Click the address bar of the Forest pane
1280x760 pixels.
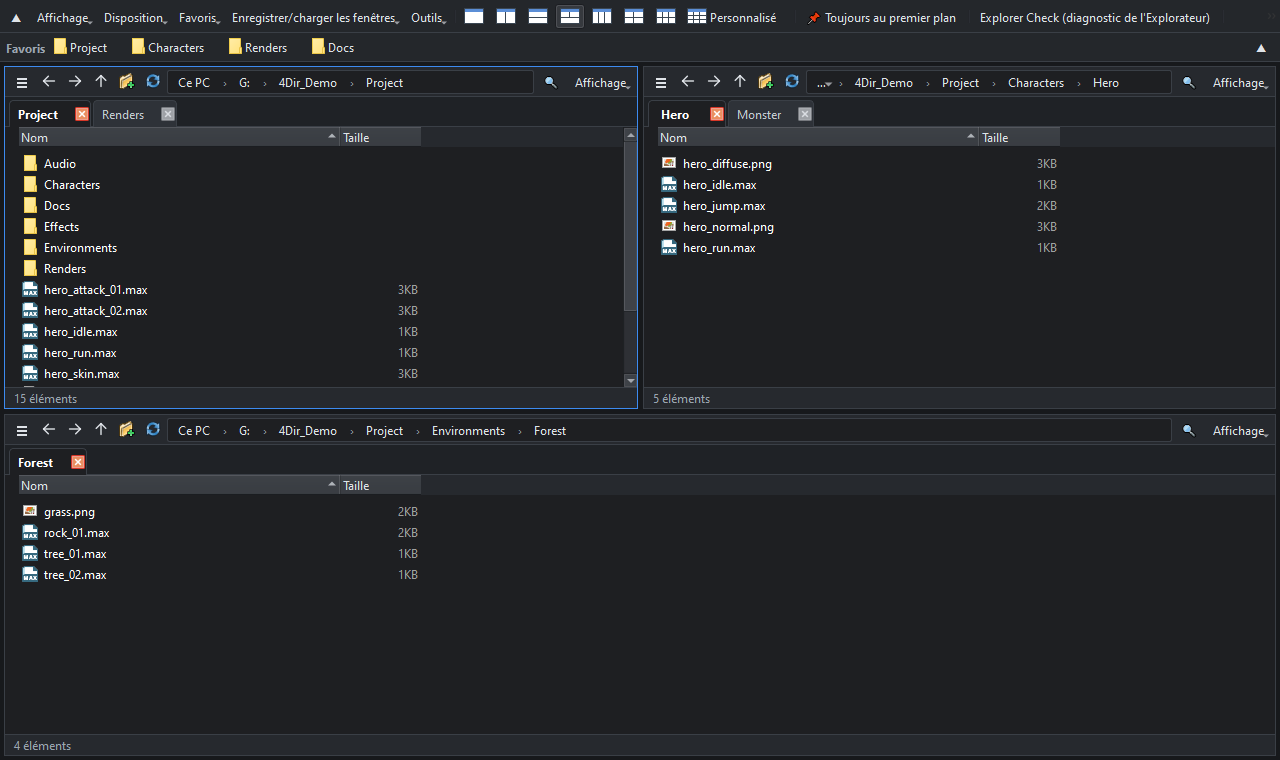pos(668,430)
